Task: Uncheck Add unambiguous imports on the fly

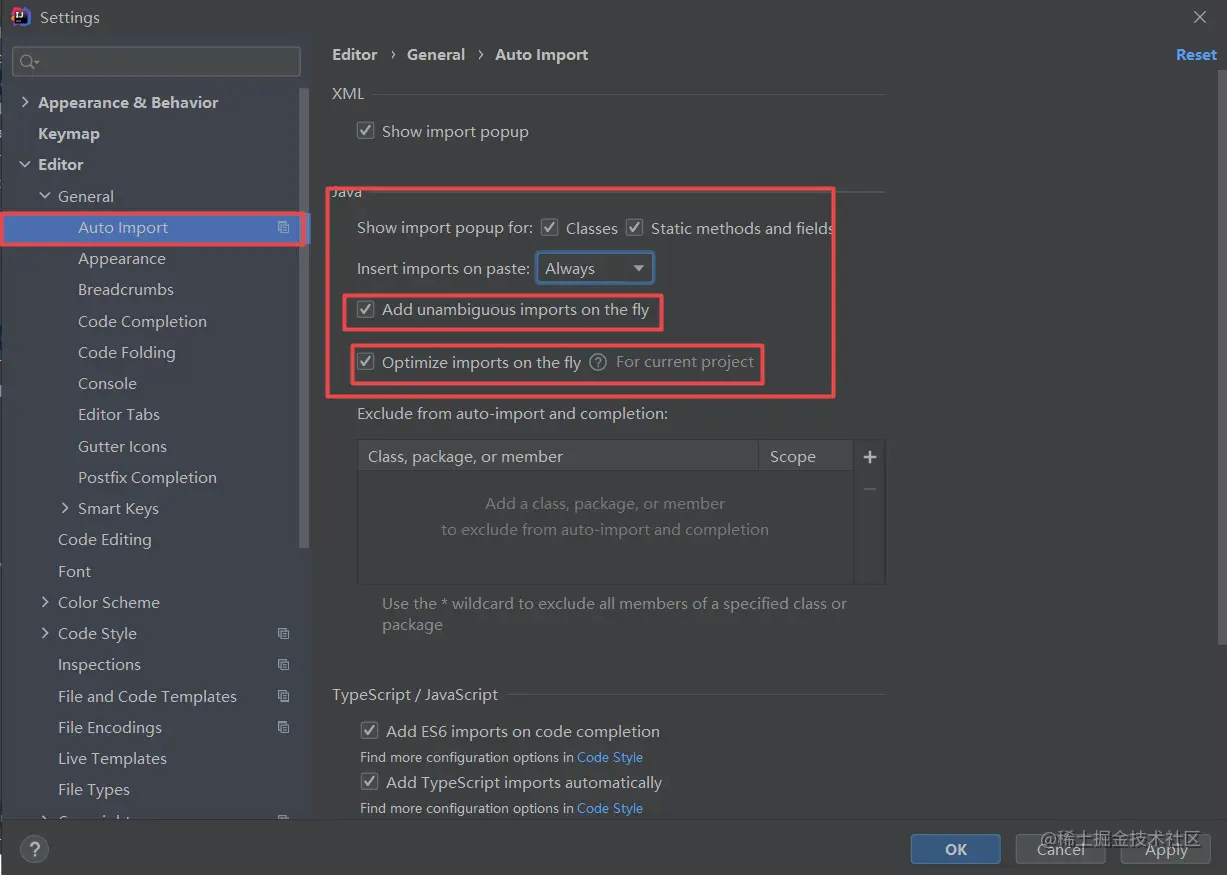Action: pyautogui.click(x=366, y=310)
